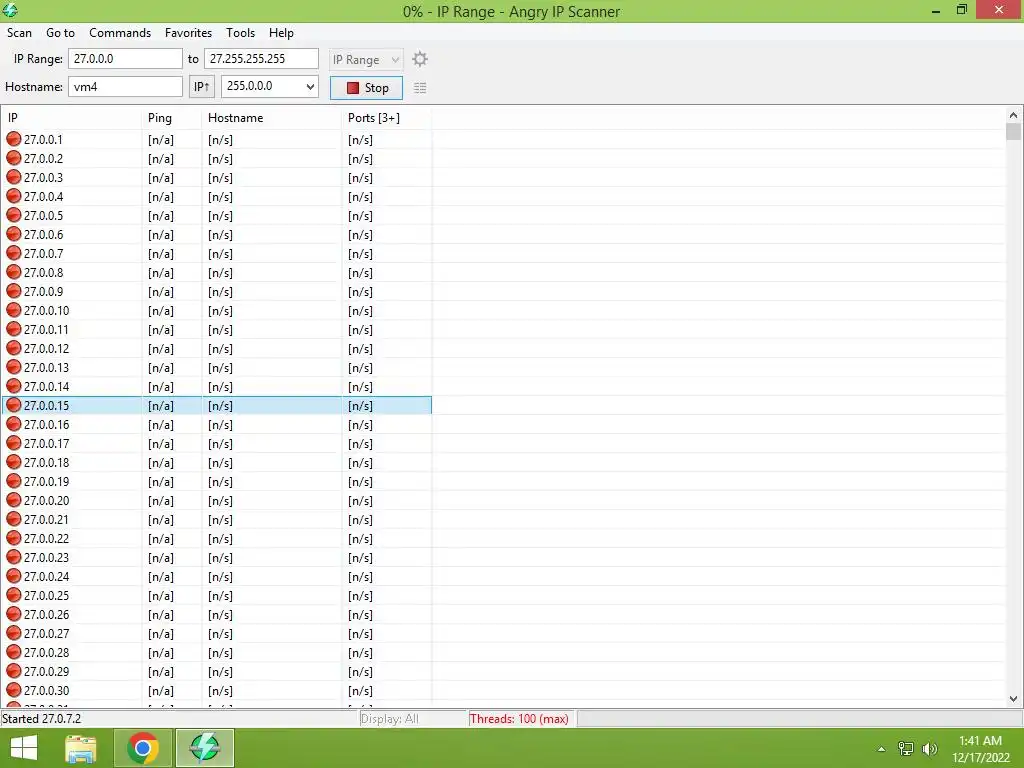Click the red status icon for 27.0.0.20
1024x768 pixels.
pyautogui.click(x=14, y=500)
